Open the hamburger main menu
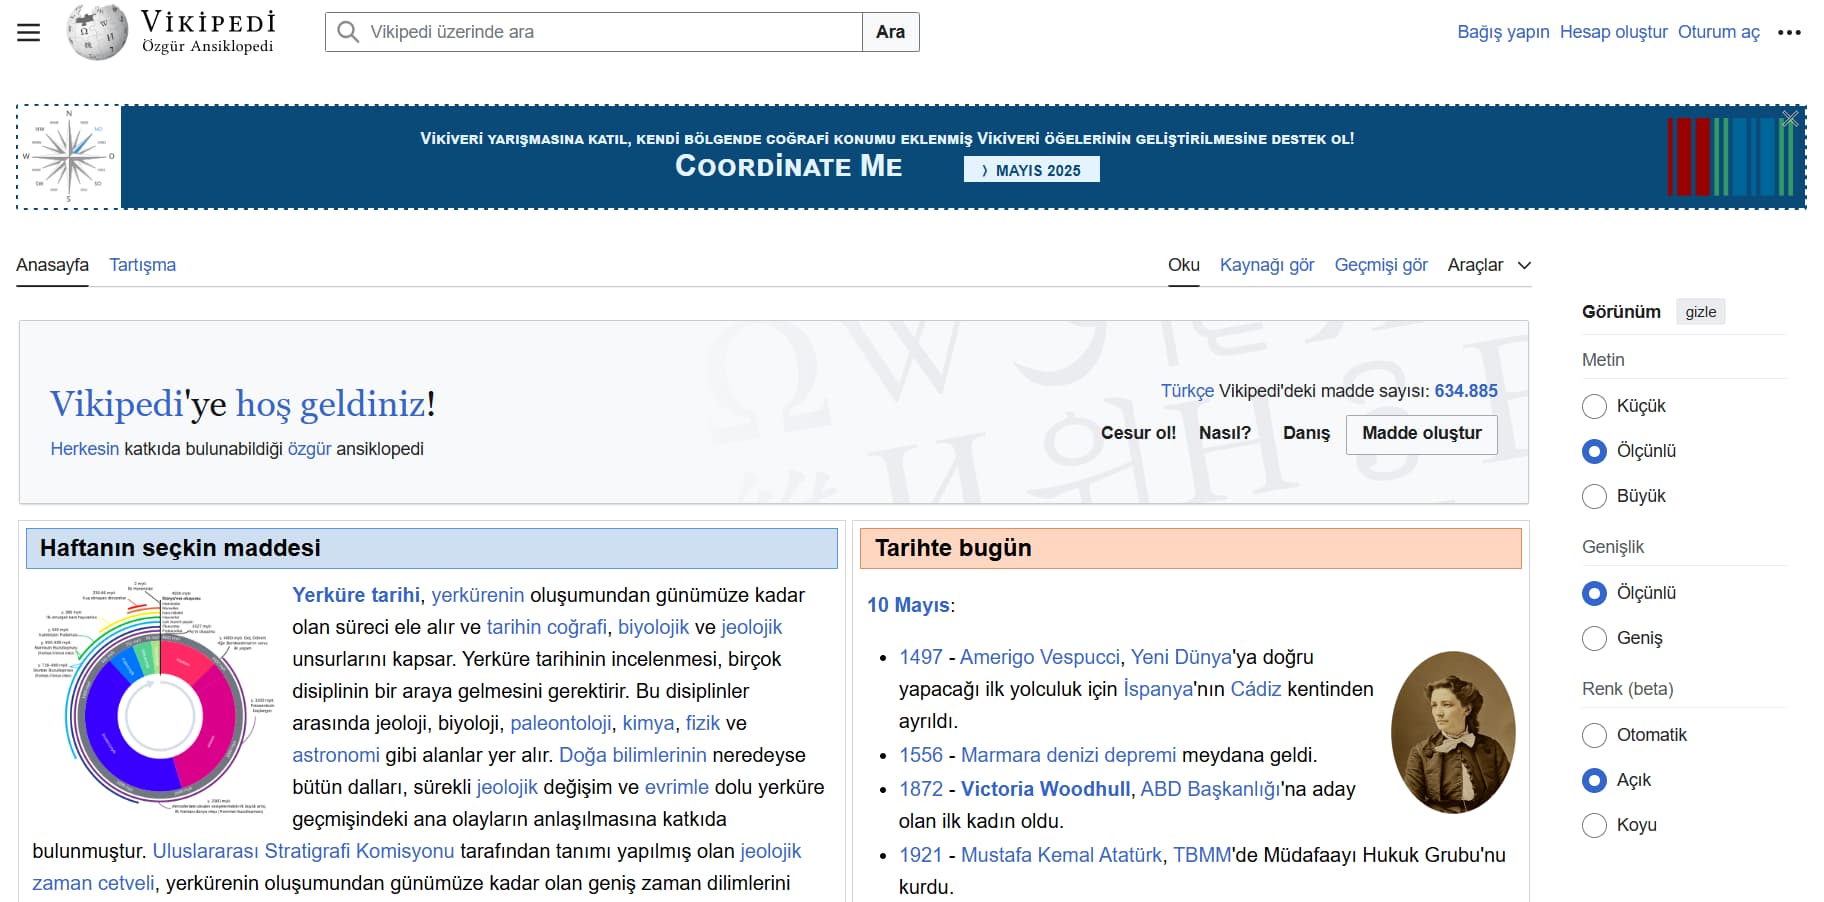The height and width of the screenshot is (902, 1824). click(29, 32)
